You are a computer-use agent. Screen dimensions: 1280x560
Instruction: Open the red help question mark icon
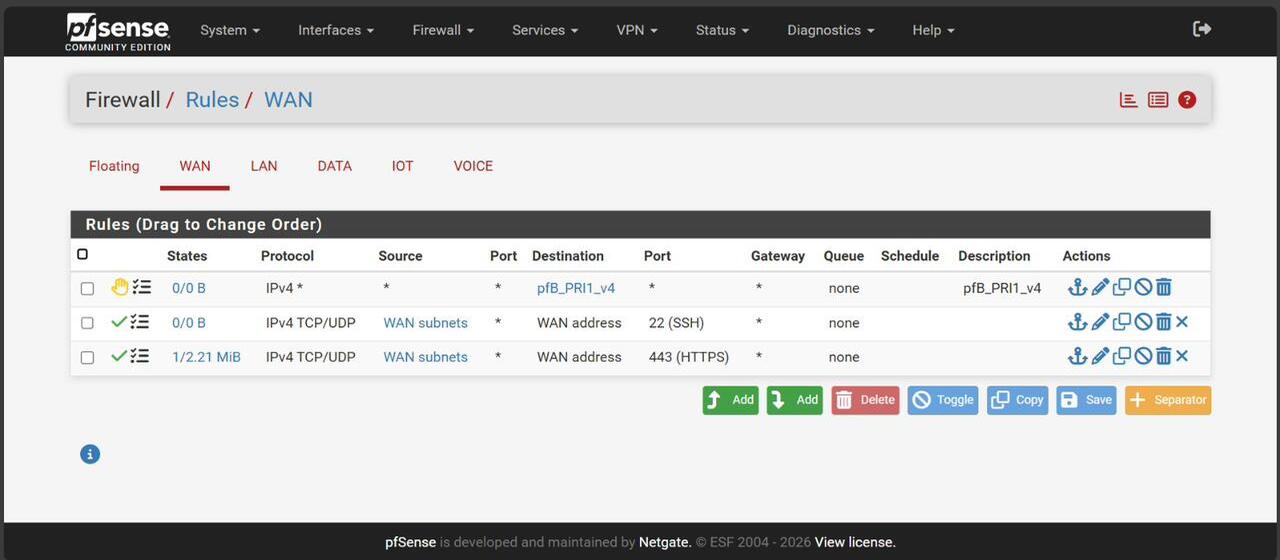click(x=1187, y=100)
